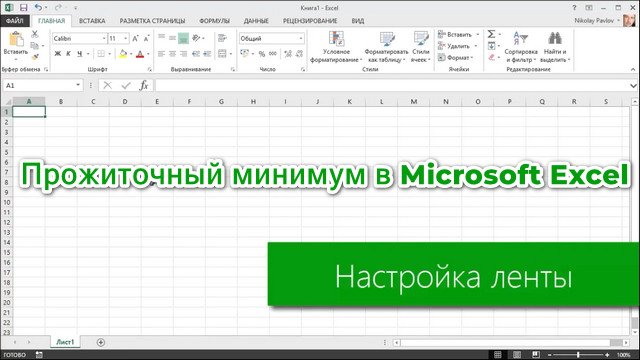Switch to Page Layout view icon
Viewport: 640px width, 360px height.
[x=517, y=355]
